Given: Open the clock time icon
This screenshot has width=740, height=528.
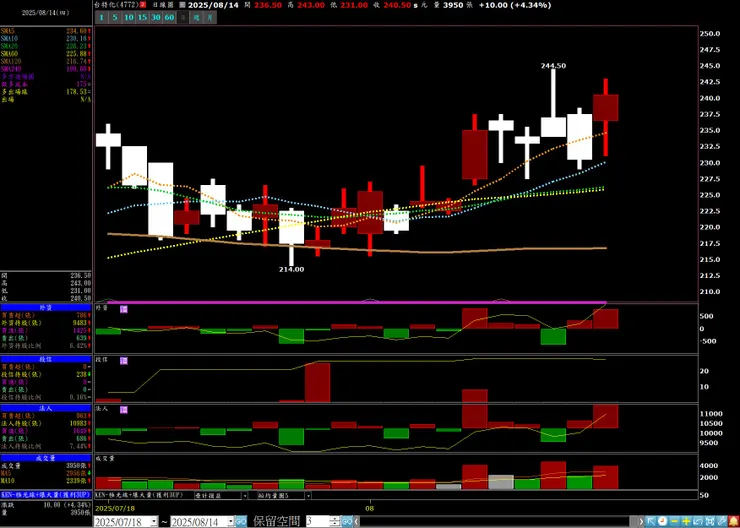Looking at the screenshot, I should pyautogui.click(x=663, y=521).
